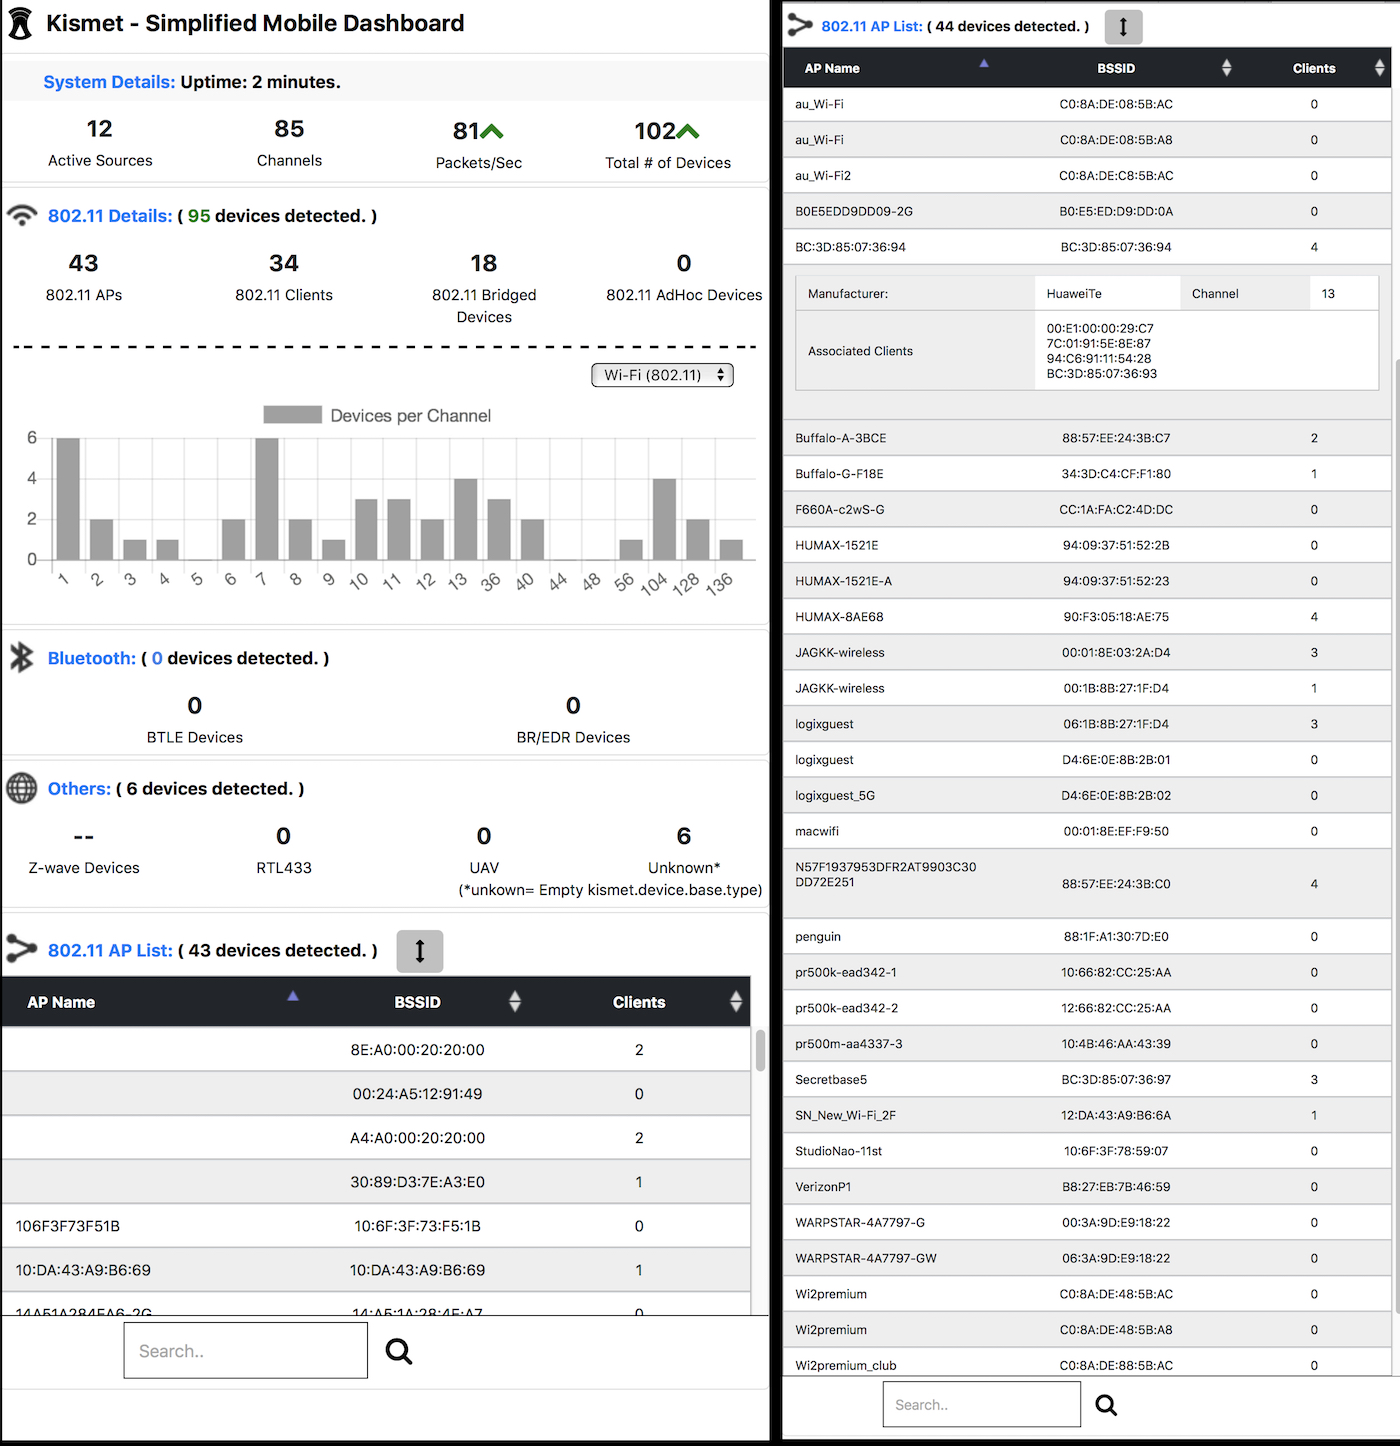
Task: Focus the right panel Search field
Action: pyautogui.click(x=982, y=1405)
